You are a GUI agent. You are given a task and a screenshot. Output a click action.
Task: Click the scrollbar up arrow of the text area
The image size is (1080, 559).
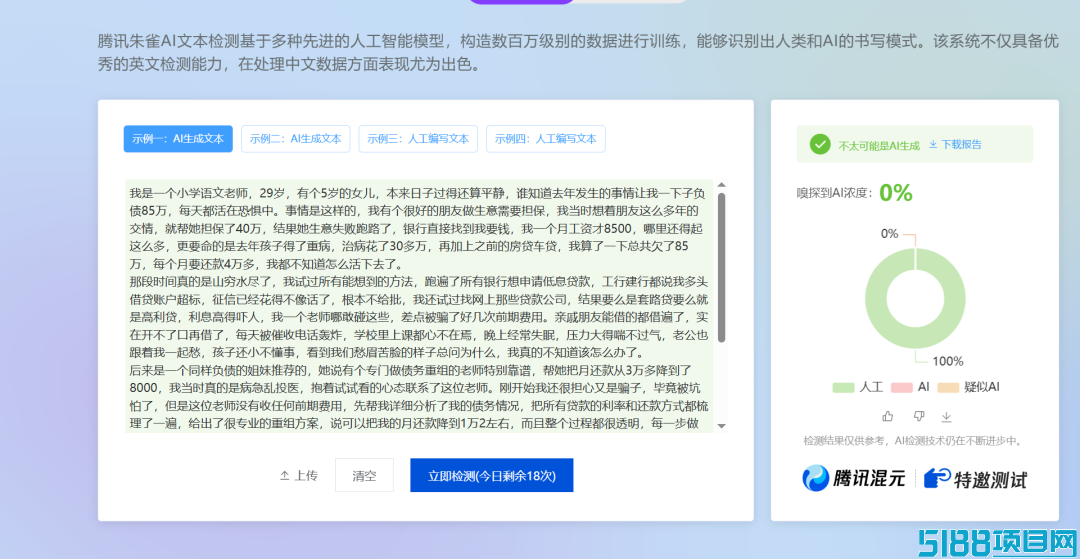721,184
